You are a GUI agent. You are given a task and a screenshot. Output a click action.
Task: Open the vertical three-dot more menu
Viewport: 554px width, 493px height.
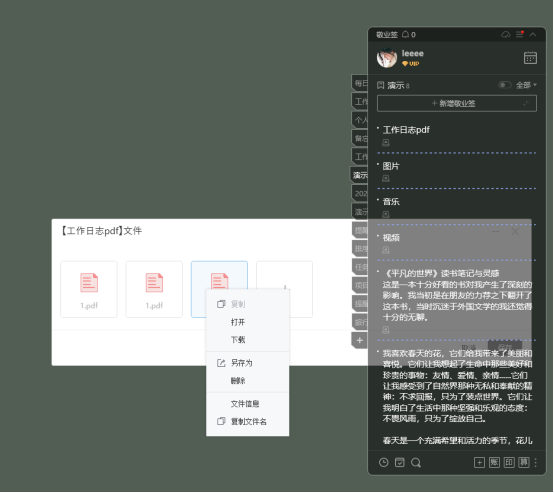(x=536, y=462)
